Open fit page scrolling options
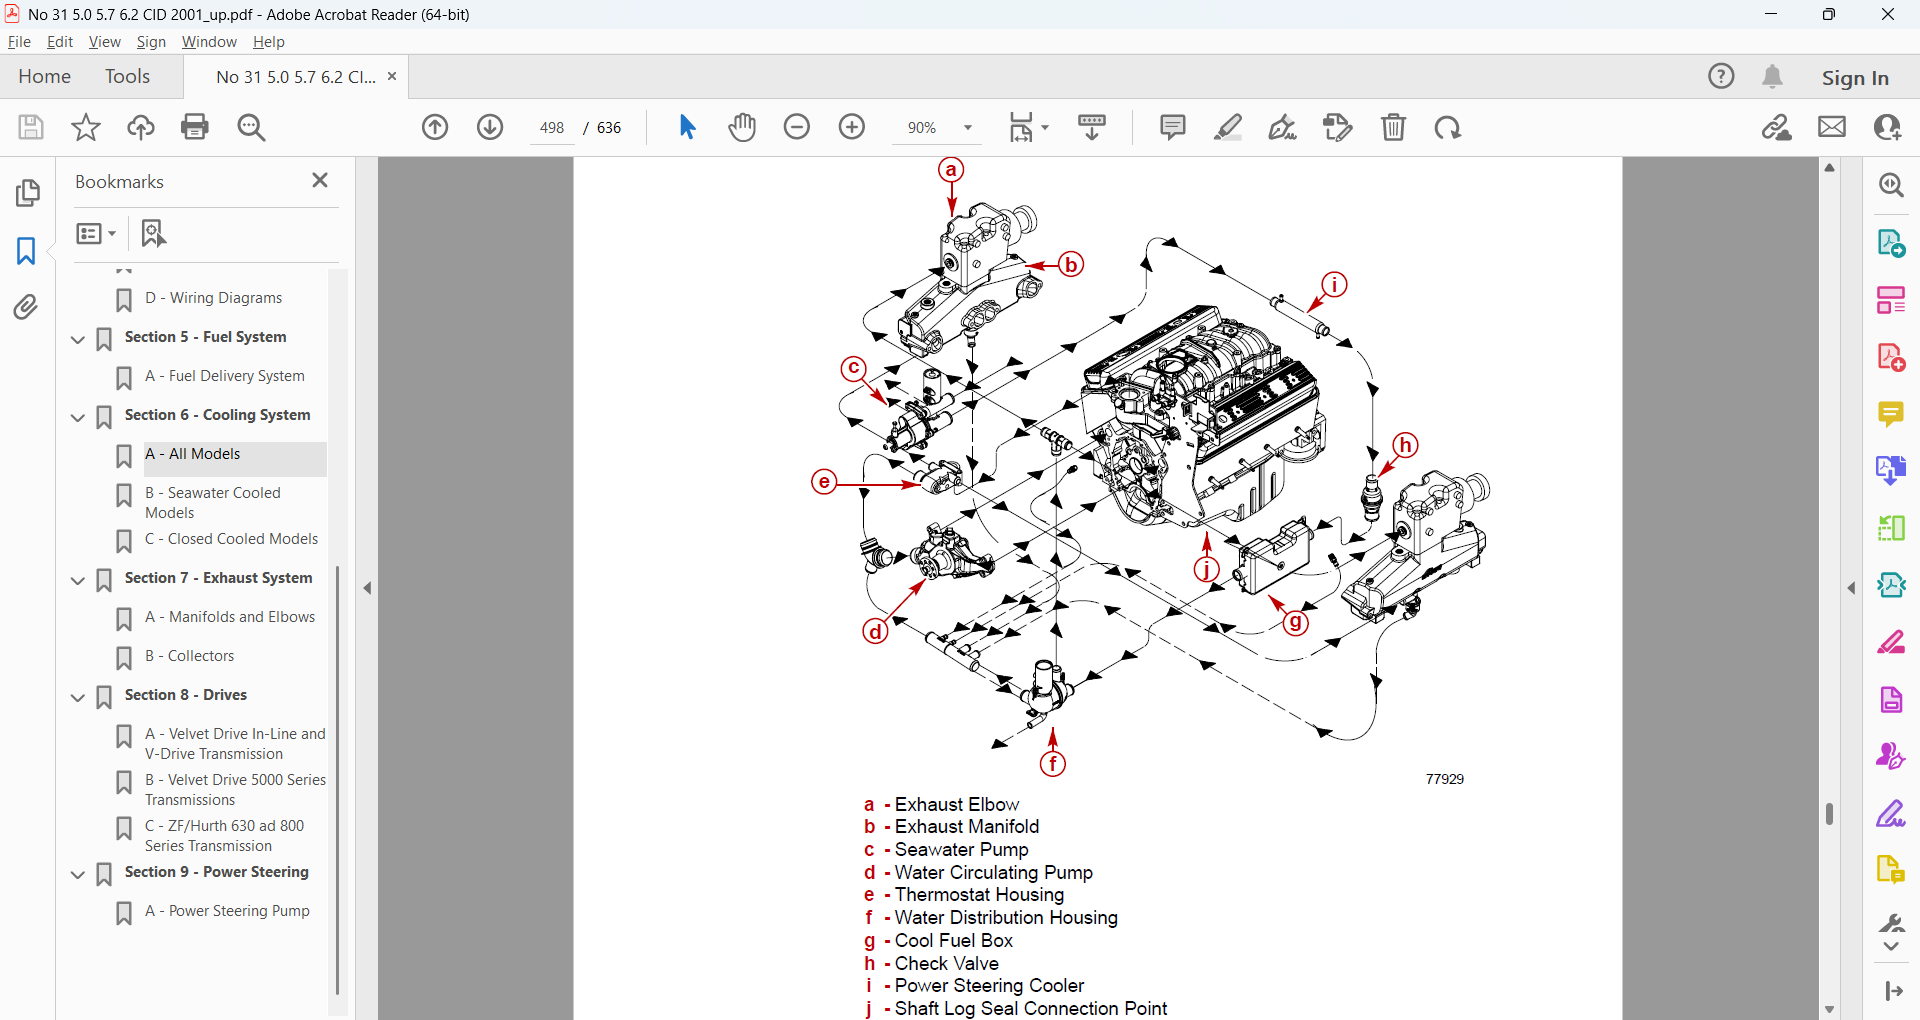Screen dimensions: 1920x1020 tap(1028, 127)
